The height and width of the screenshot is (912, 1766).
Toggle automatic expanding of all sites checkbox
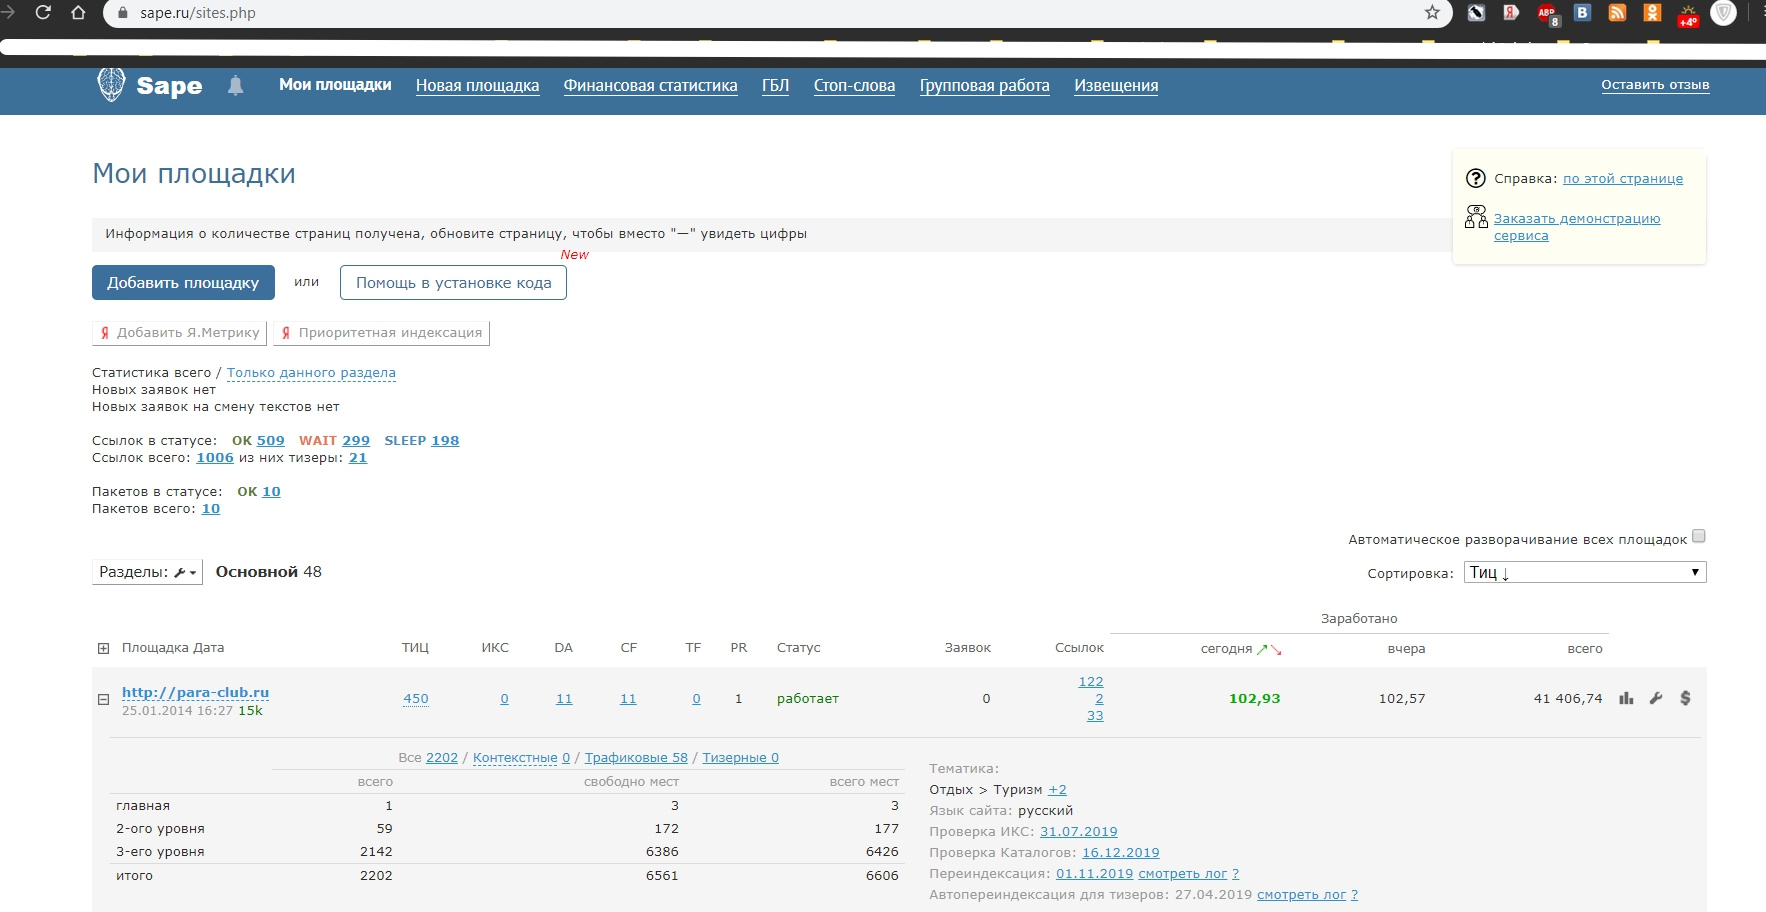(x=1698, y=536)
